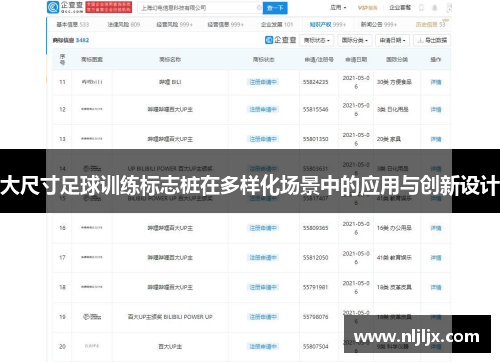
Task: Open the 历史信息 53 VIP tab
Action: (431, 24)
